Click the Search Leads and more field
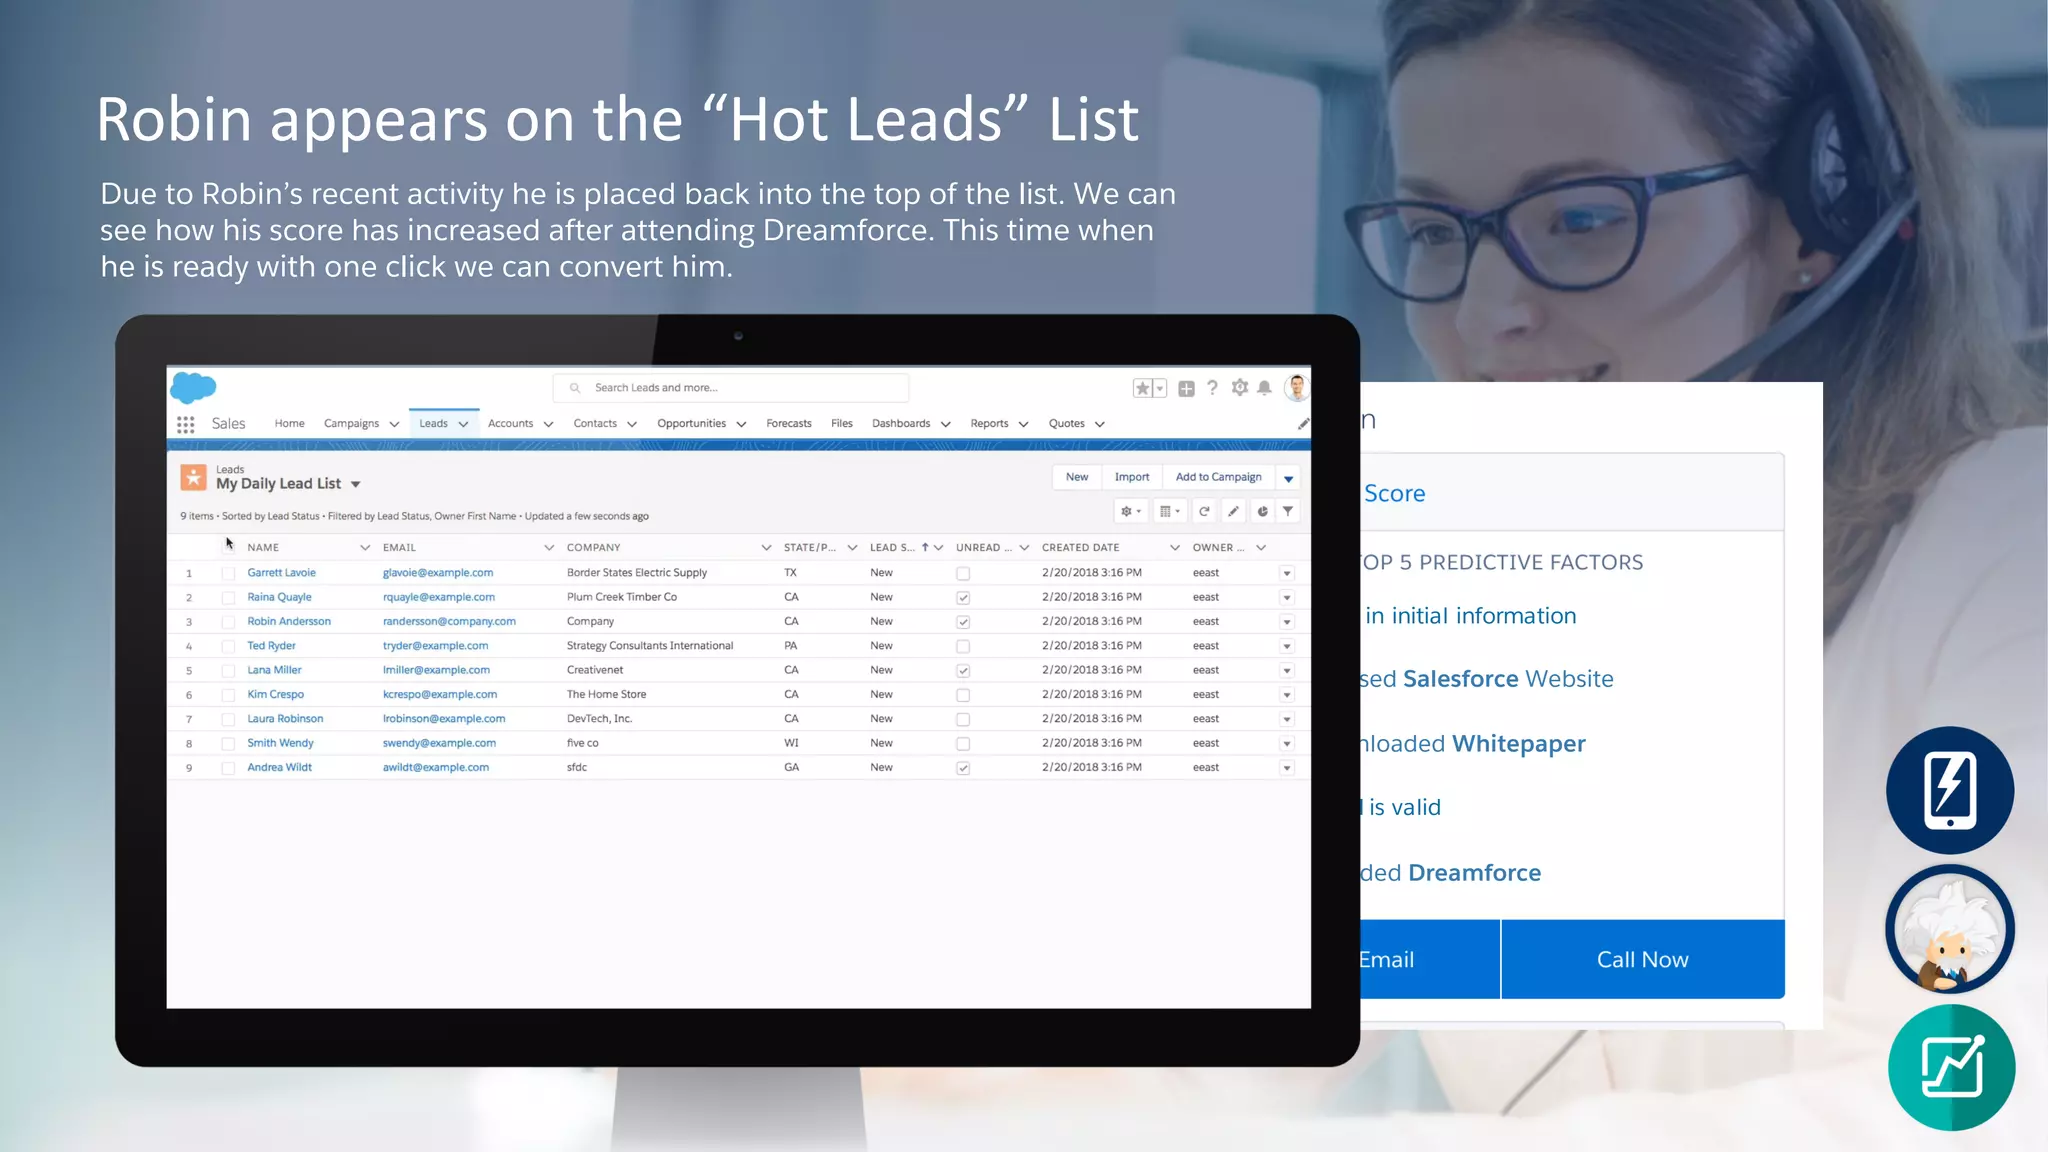 (731, 388)
